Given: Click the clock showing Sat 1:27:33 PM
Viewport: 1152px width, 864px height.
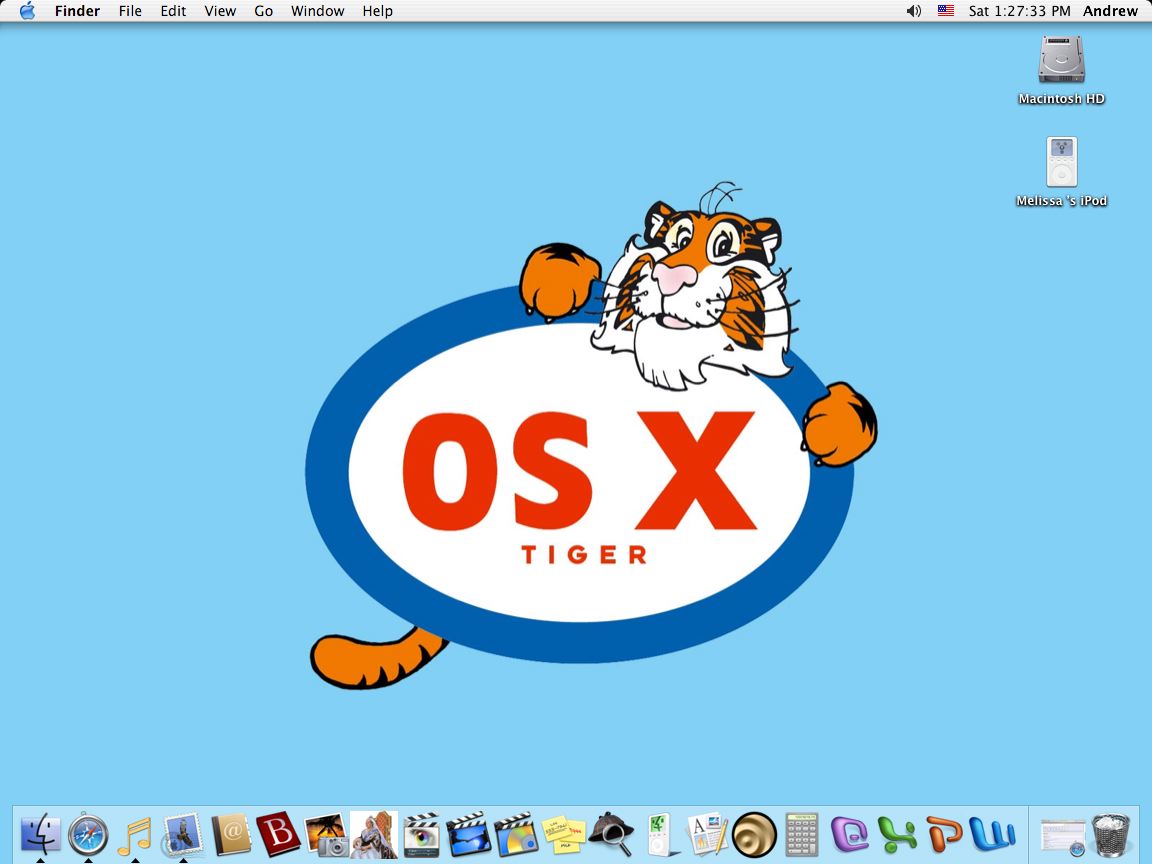Looking at the screenshot, I should point(1019,11).
